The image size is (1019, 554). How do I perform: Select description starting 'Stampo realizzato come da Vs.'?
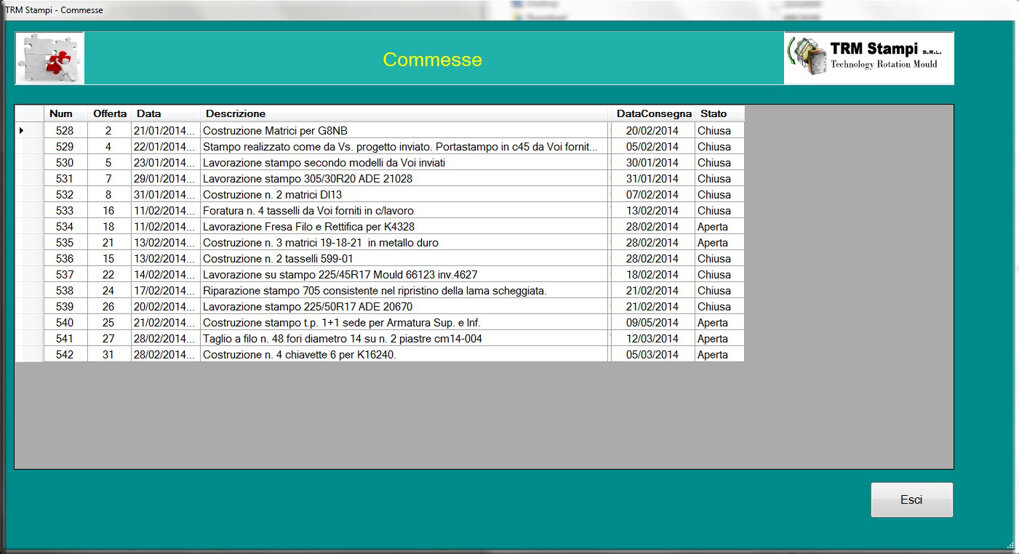[406, 146]
